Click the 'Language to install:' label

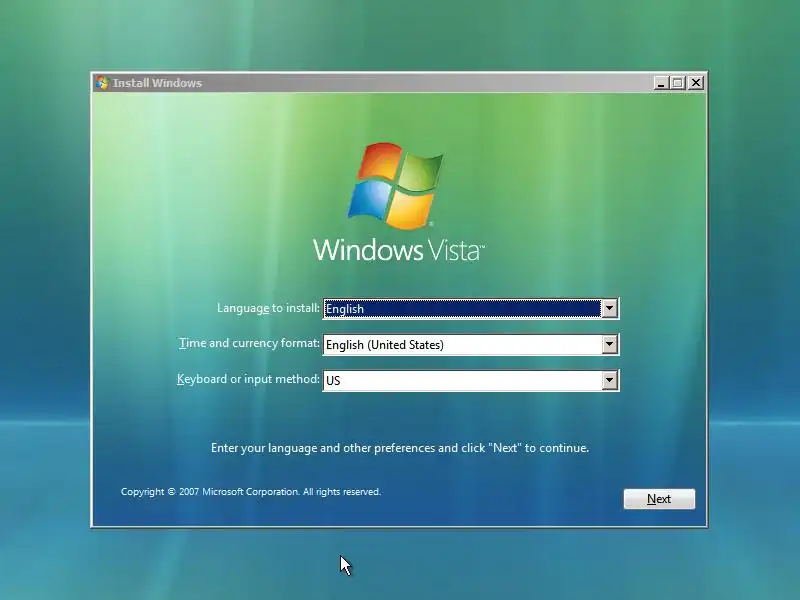coord(268,308)
